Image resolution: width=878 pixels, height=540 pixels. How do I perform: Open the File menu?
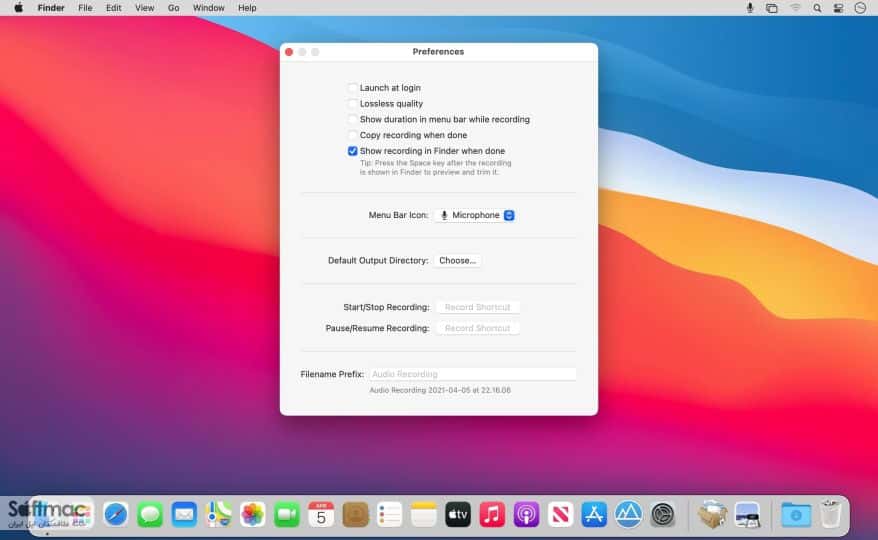(x=85, y=8)
